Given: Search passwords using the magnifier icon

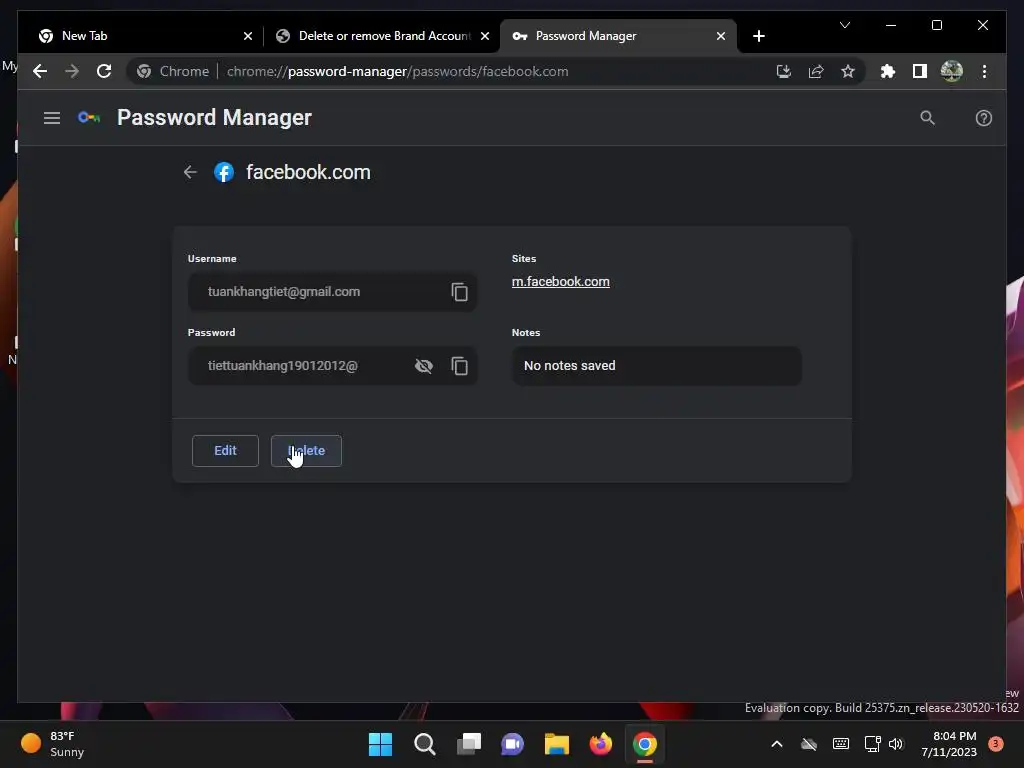Looking at the screenshot, I should [x=927, y=118].
